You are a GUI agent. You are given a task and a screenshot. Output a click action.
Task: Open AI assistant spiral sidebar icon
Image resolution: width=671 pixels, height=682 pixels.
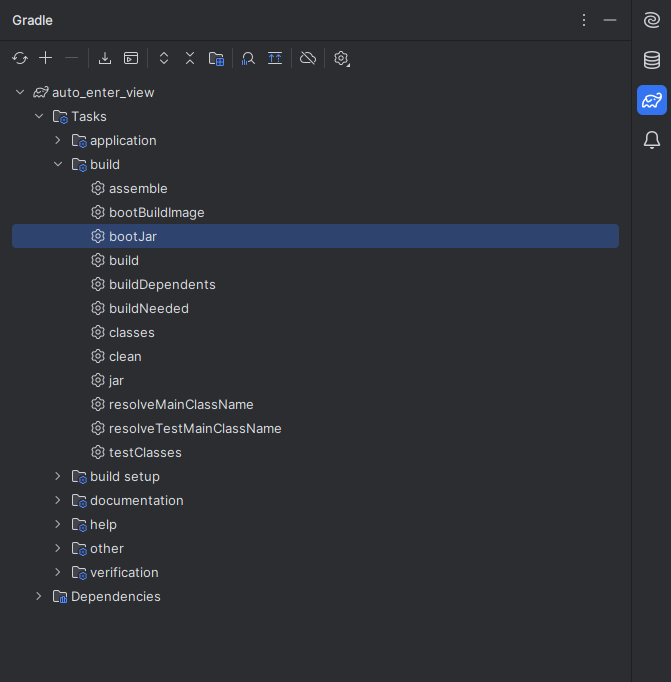pos(652,20)
